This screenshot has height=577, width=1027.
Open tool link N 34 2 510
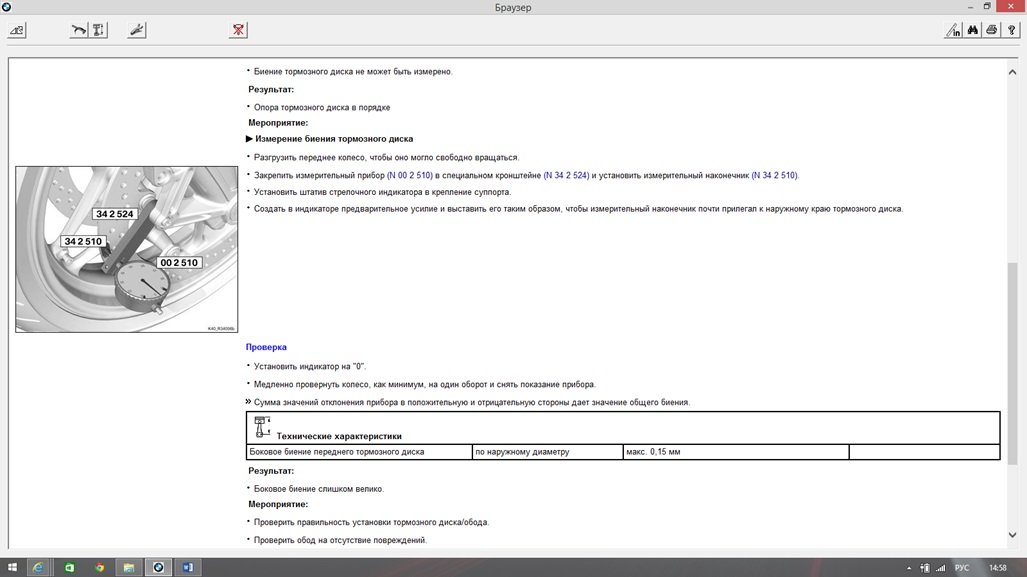(x=774, y=175)
